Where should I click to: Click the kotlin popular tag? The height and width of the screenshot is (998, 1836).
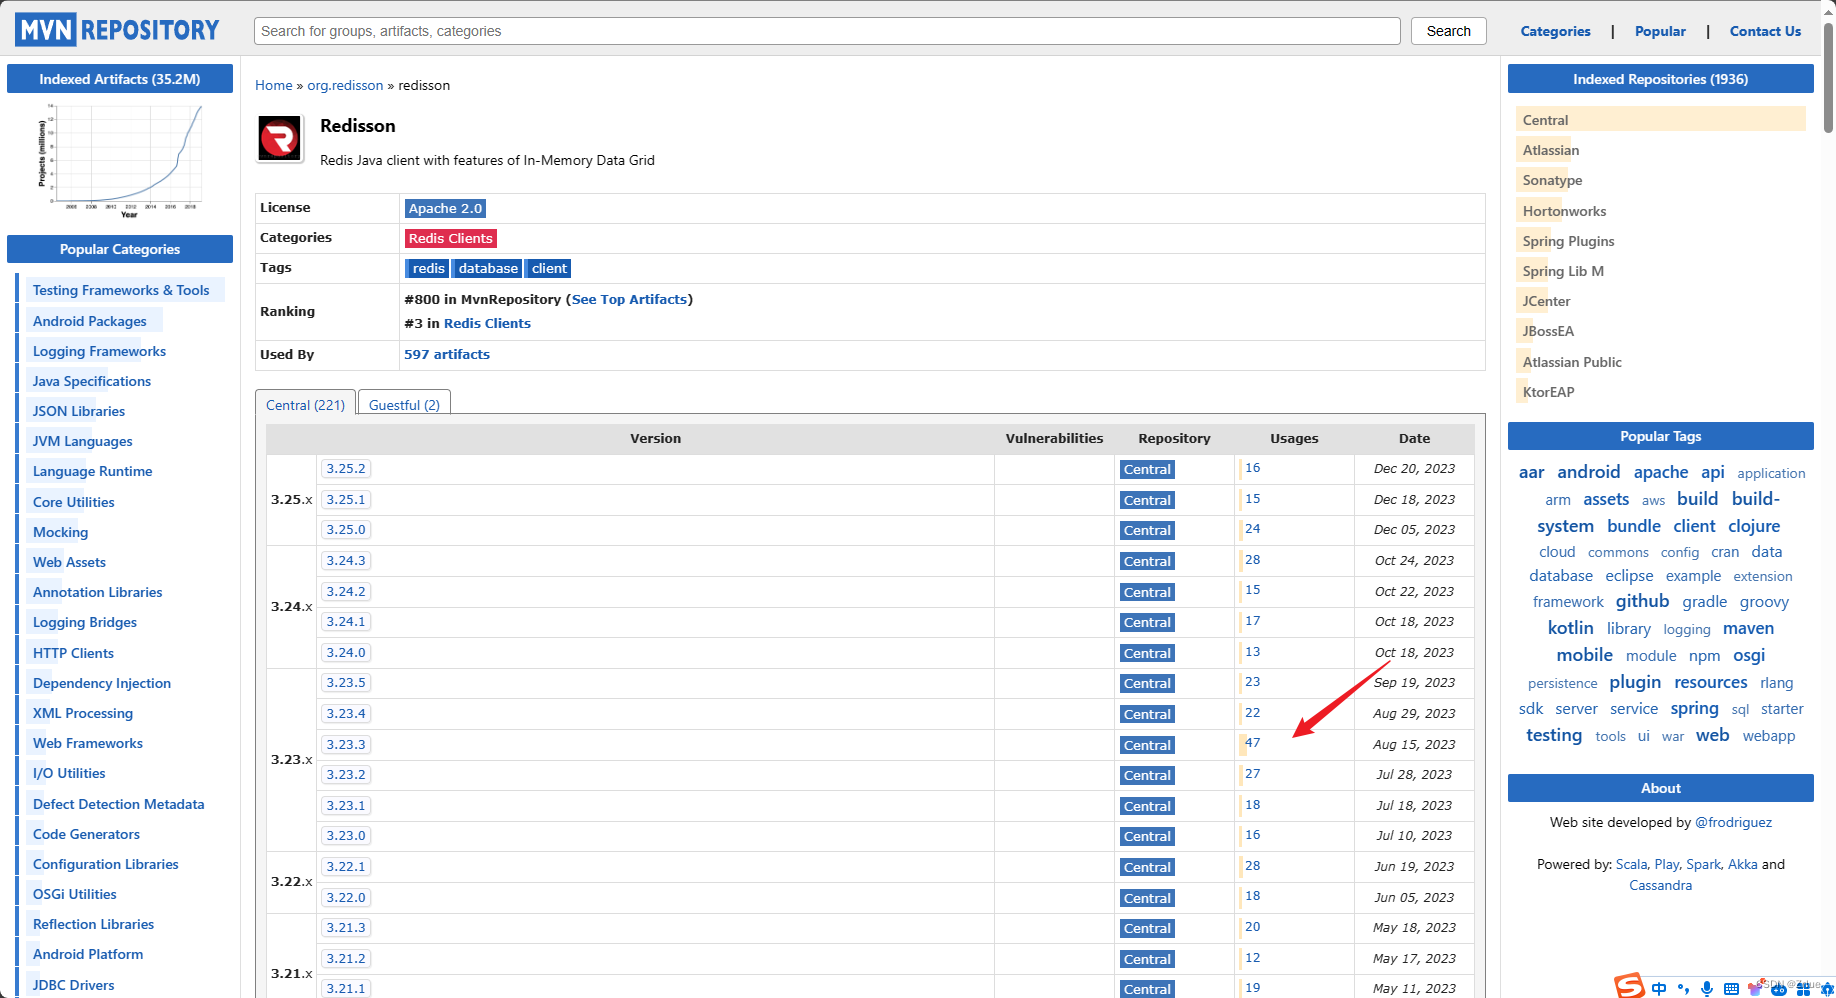click(1570, 628)
